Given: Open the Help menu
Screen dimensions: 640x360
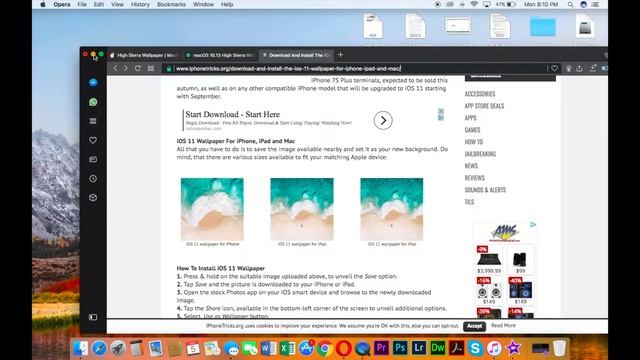Looking at the screenshot, I should pos(227,4).
